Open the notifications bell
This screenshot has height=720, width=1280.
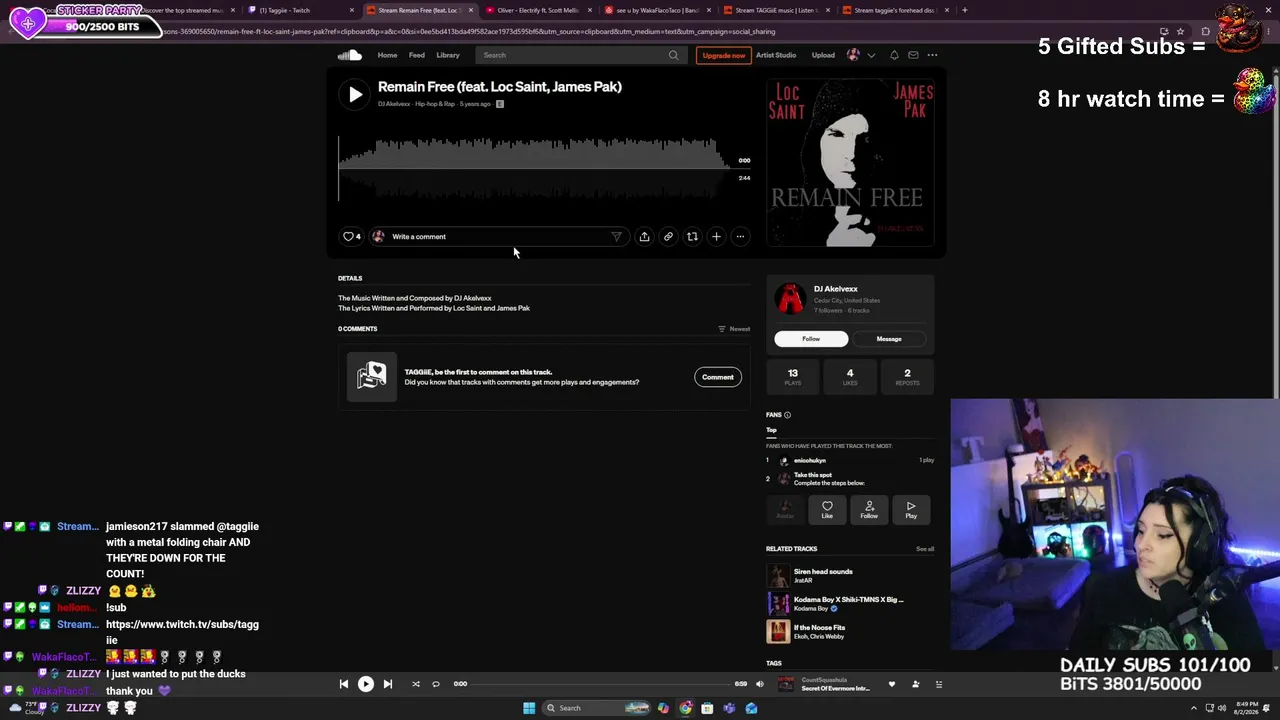click(x=894, y=55)
